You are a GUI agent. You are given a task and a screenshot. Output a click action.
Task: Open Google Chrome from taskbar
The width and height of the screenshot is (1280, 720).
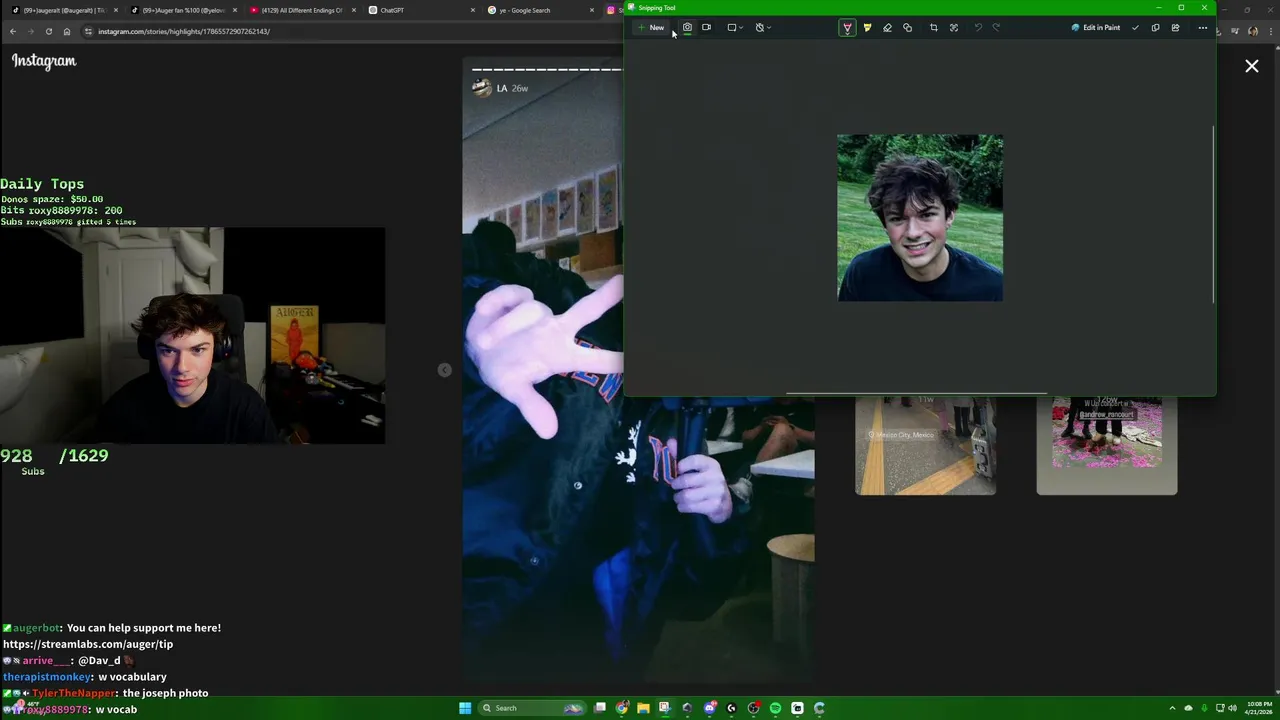tap(622, 708)
